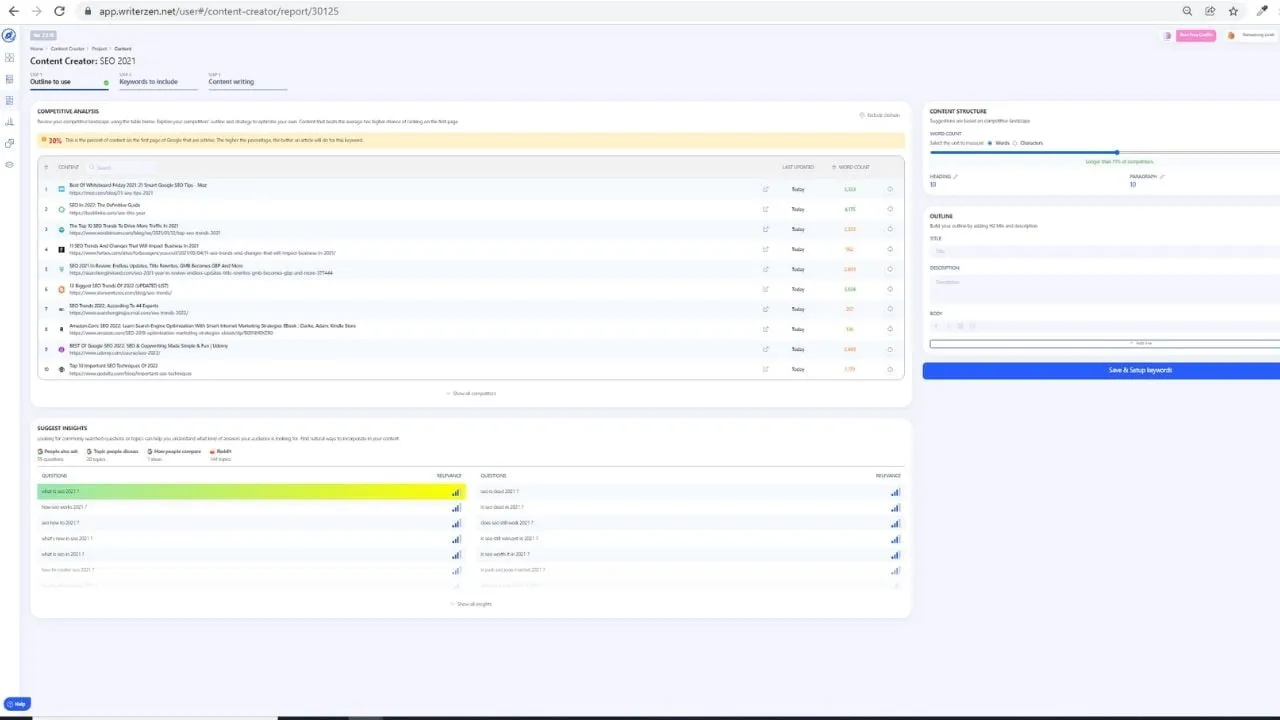Select the Characters radio button
Screen dimensions: 1280x720
1015,142
